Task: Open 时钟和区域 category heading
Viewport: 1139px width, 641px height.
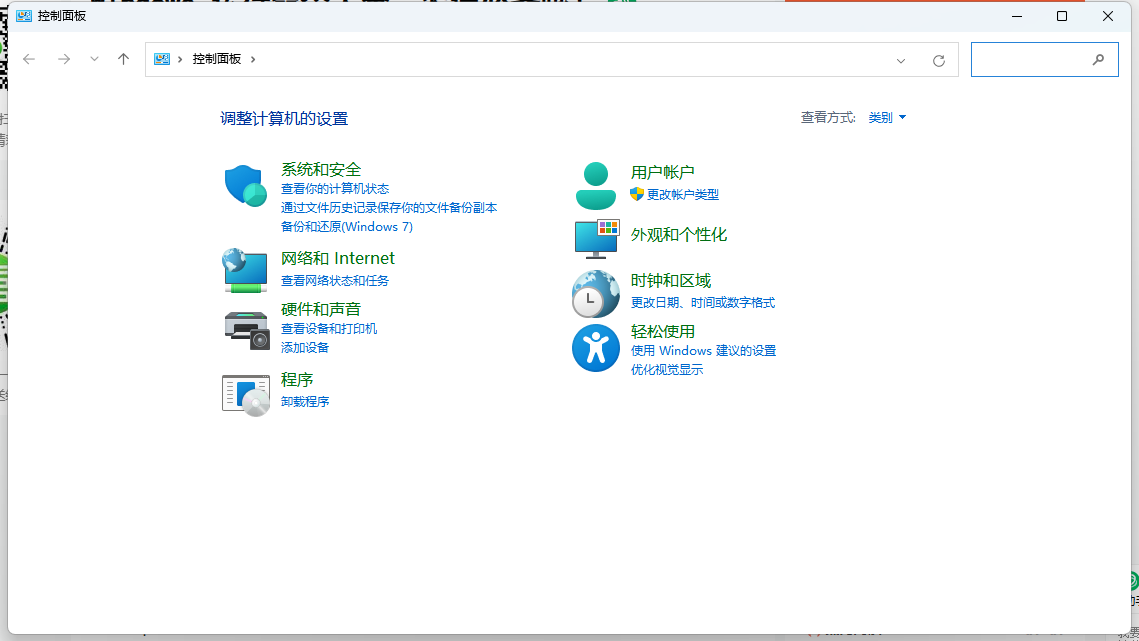Action: 670,281
